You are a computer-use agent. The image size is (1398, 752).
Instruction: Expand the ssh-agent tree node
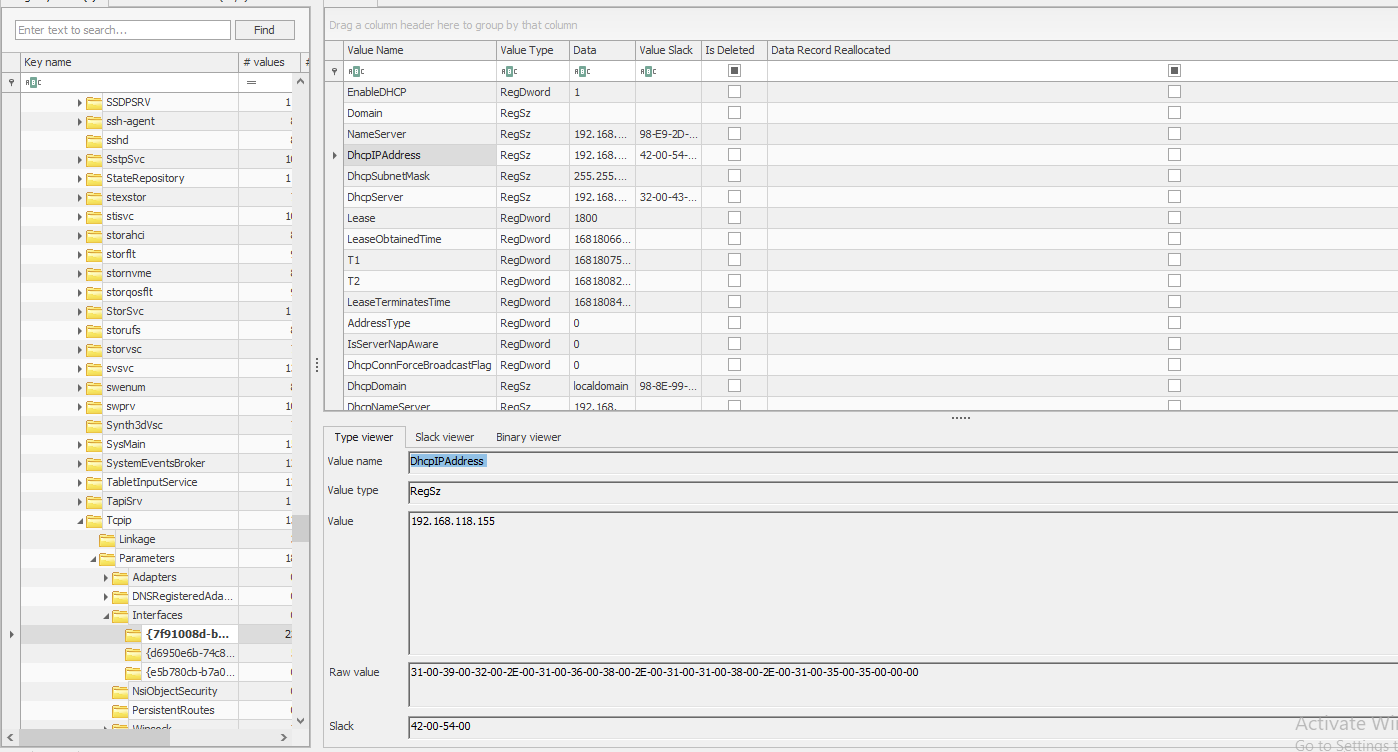tap(80, 122)
